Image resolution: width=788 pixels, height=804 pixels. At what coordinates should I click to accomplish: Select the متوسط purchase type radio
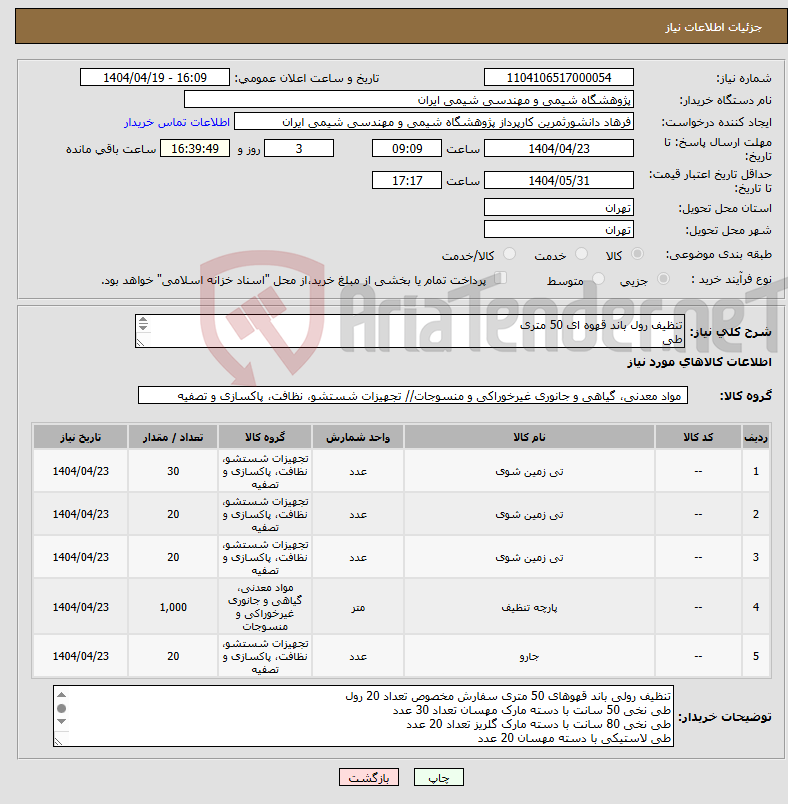(598, 279)
